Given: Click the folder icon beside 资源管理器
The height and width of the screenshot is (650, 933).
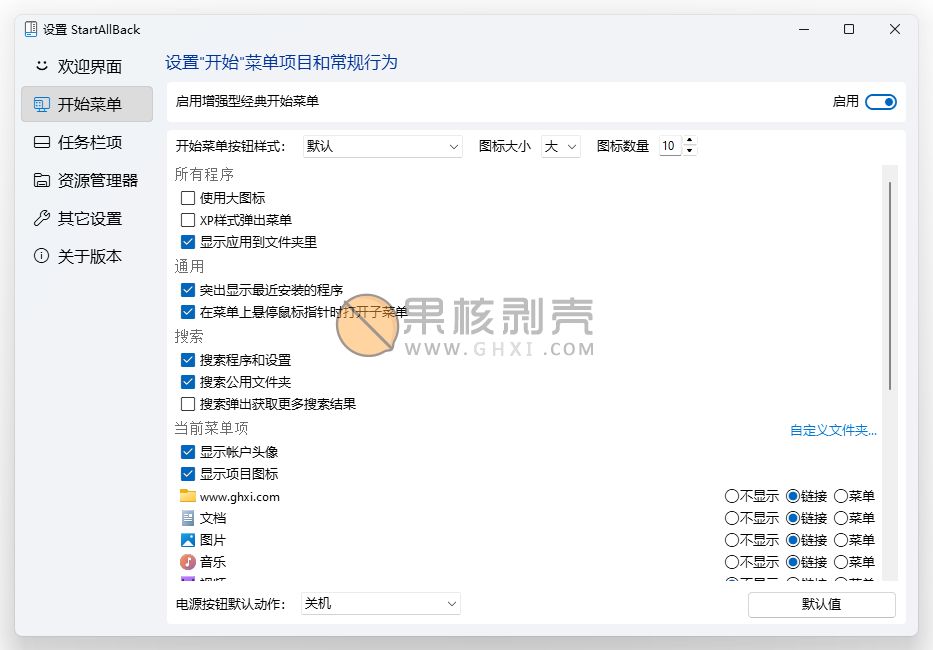Looking at the screenshot, I should pyautogui.click(x=42, y=180).
